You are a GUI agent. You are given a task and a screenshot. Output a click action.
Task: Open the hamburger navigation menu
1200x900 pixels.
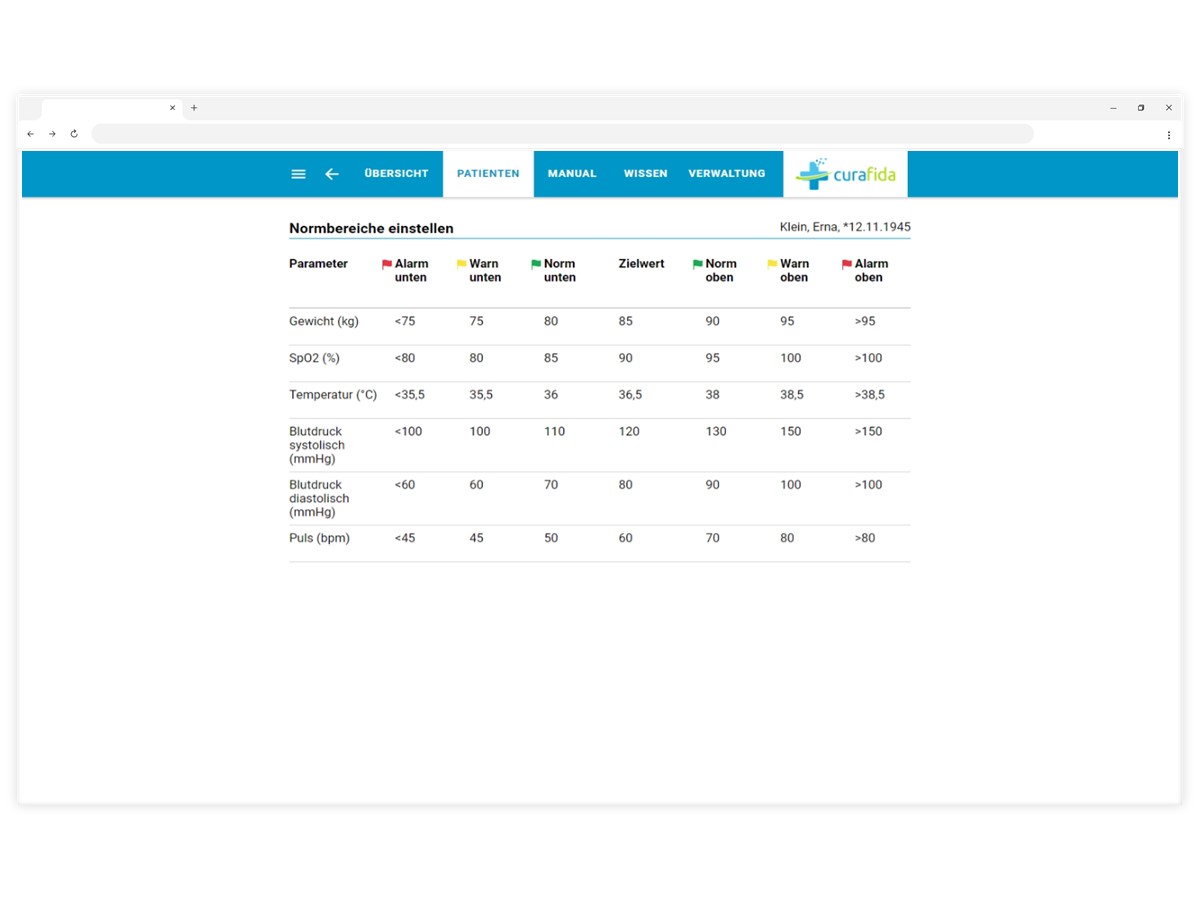(298, 174)
